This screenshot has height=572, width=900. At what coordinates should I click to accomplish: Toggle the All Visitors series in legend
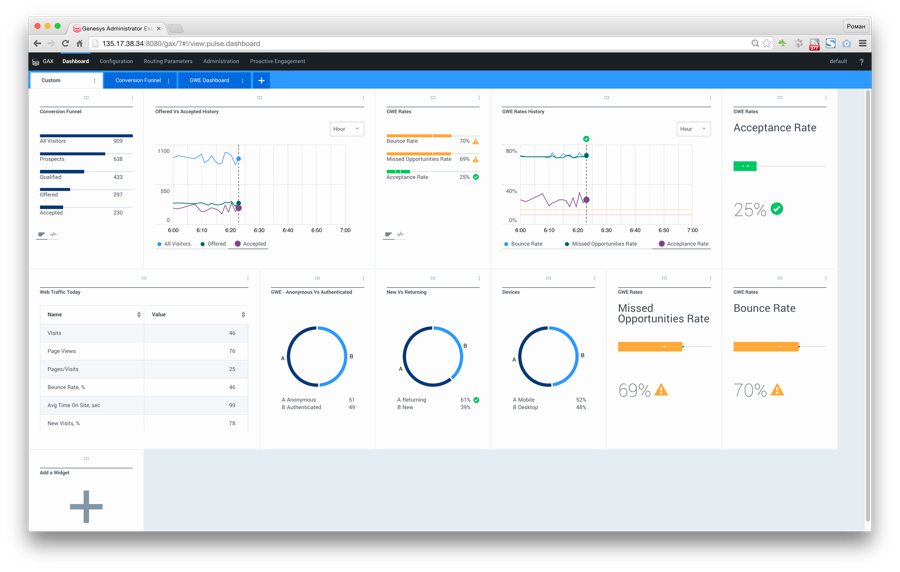point(174,244)
